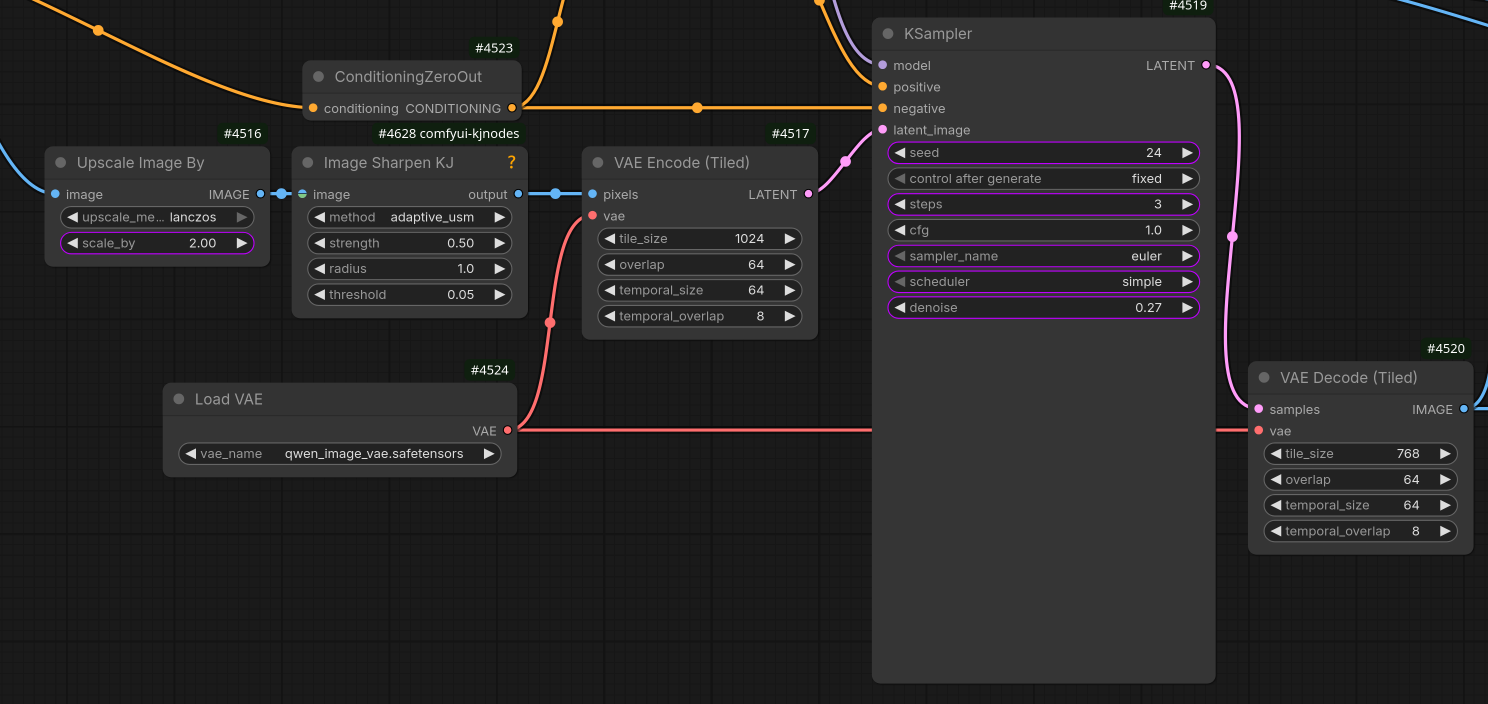Click VAE Decode samples input socket
The image size is (1488, 704).
pos(1258,409)
